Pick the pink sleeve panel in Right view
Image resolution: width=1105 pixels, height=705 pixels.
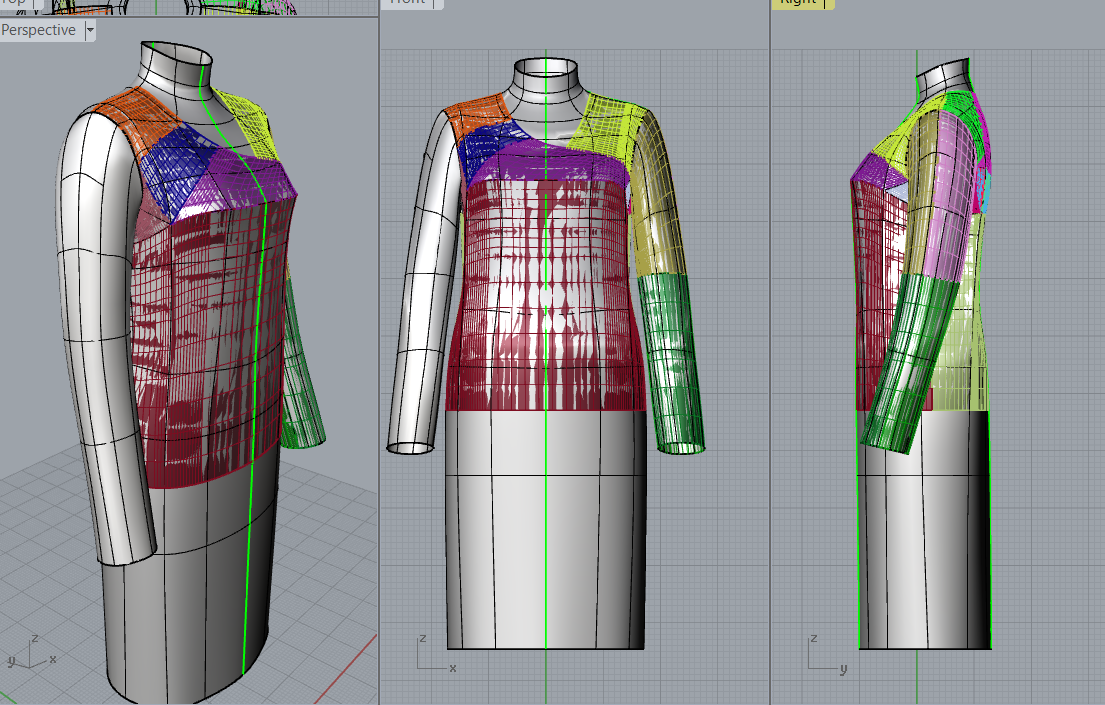945,230
